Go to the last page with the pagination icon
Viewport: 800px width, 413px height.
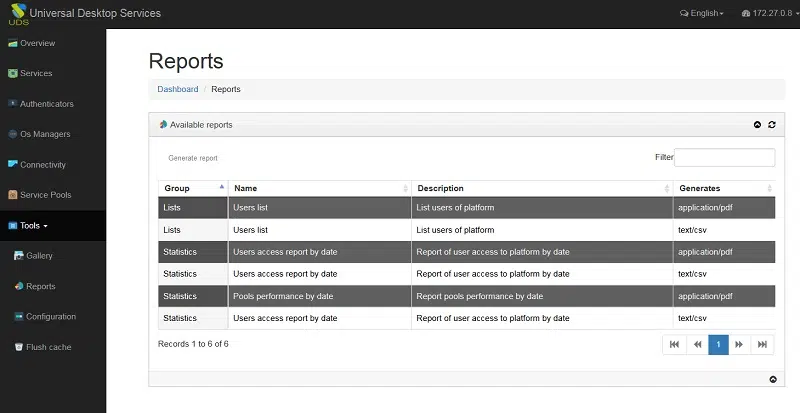762,345
